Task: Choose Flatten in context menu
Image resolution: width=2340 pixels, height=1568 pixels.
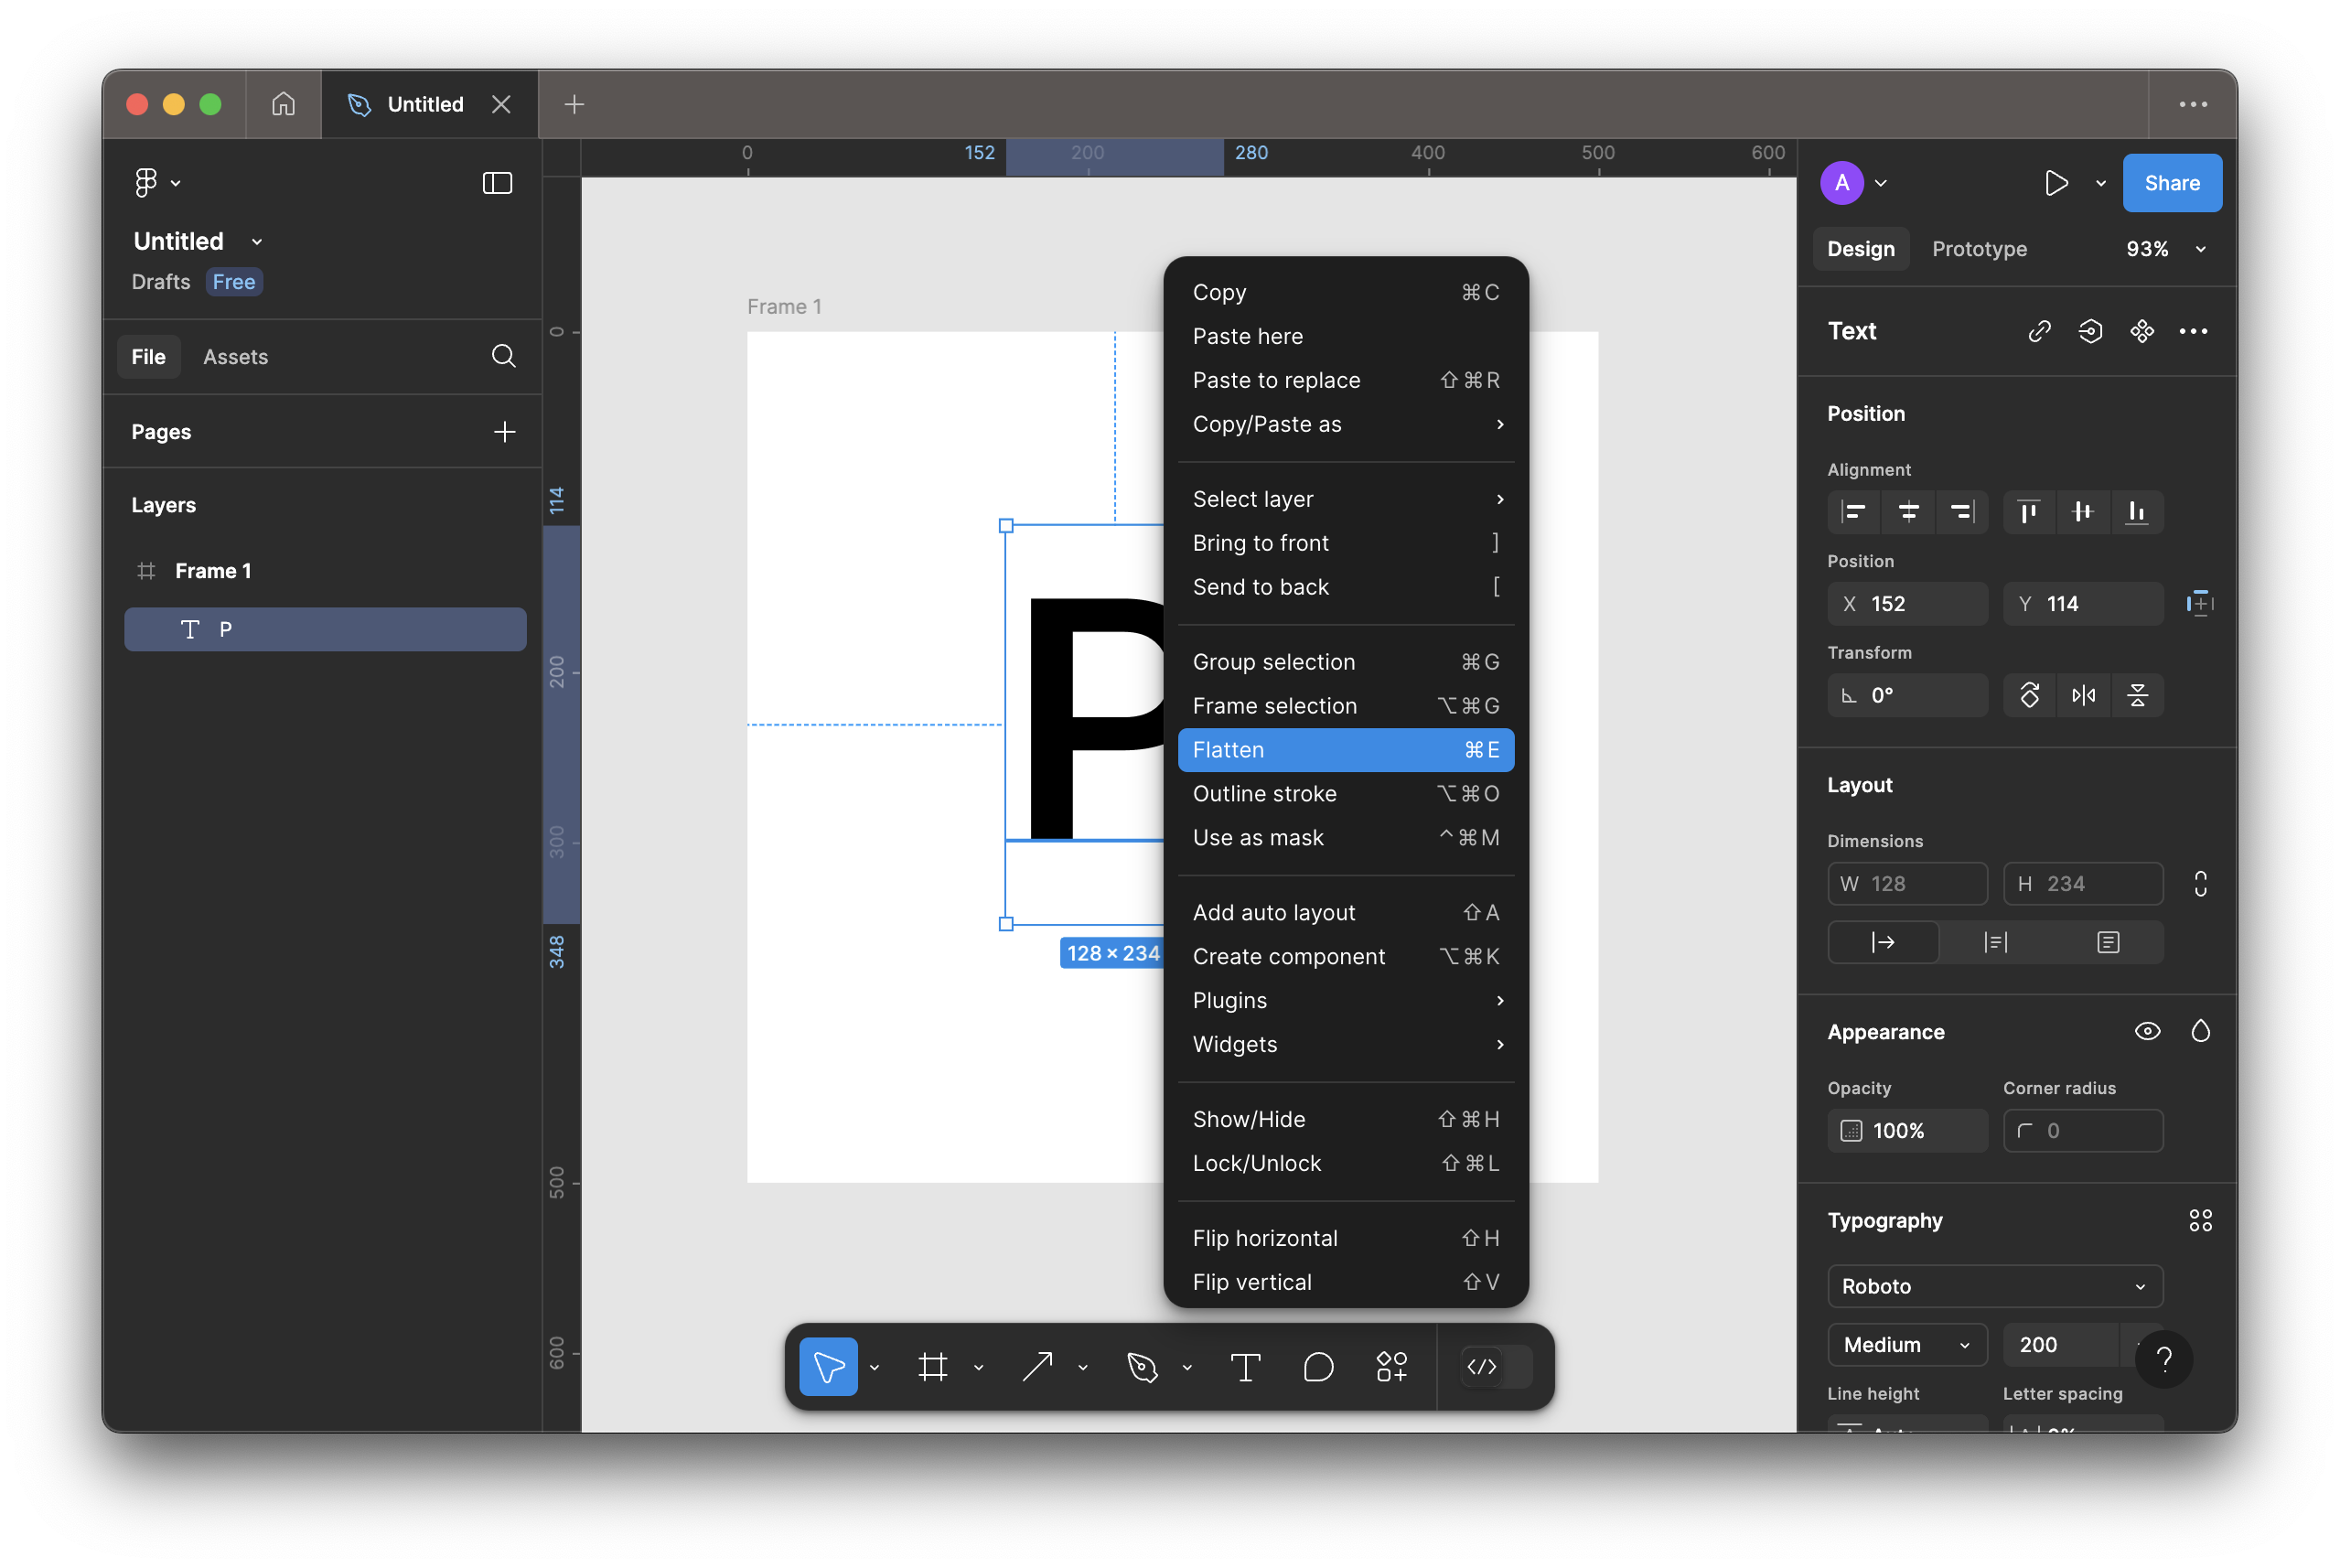Action: [x=1346, y=750]
